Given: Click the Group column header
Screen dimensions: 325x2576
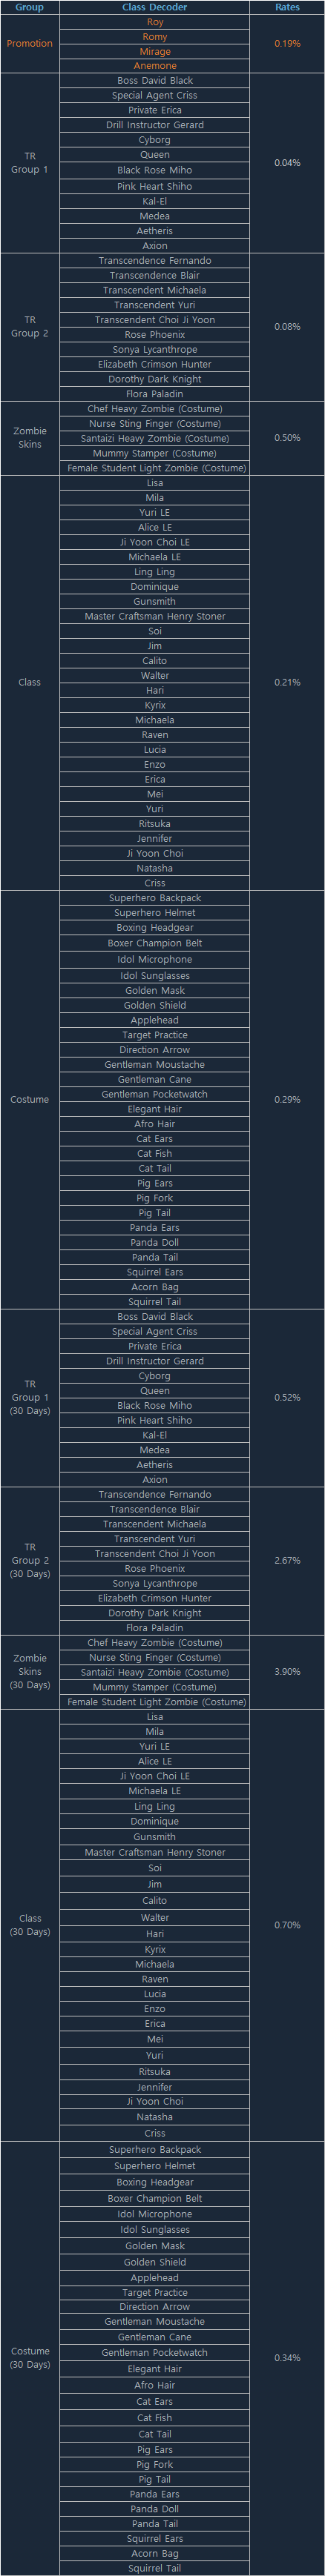Looking at the screenshot, I should 29,7.
